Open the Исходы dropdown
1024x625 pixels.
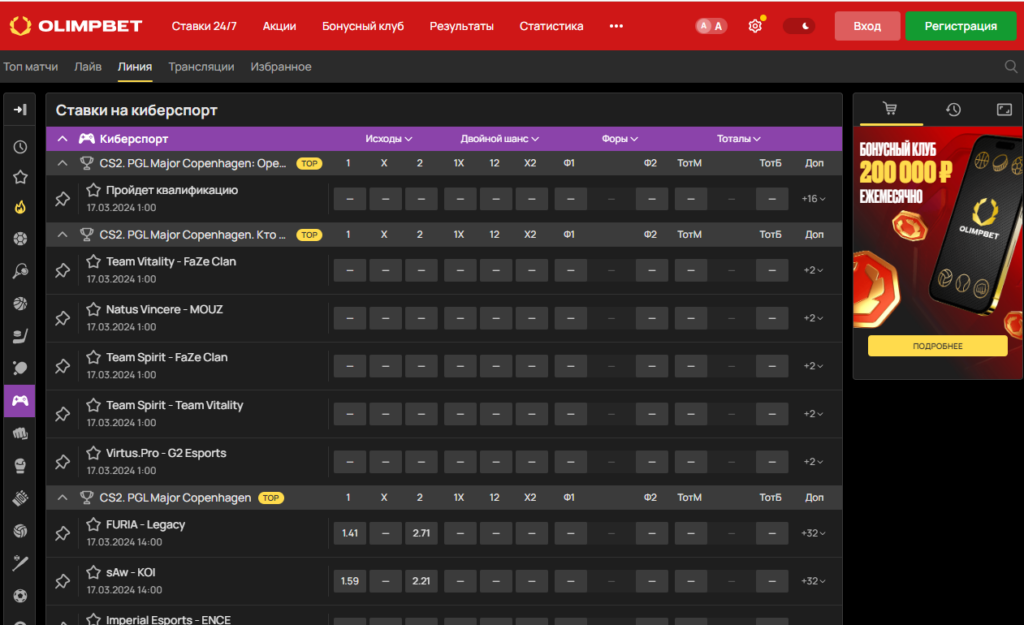(x=389, y=138)
